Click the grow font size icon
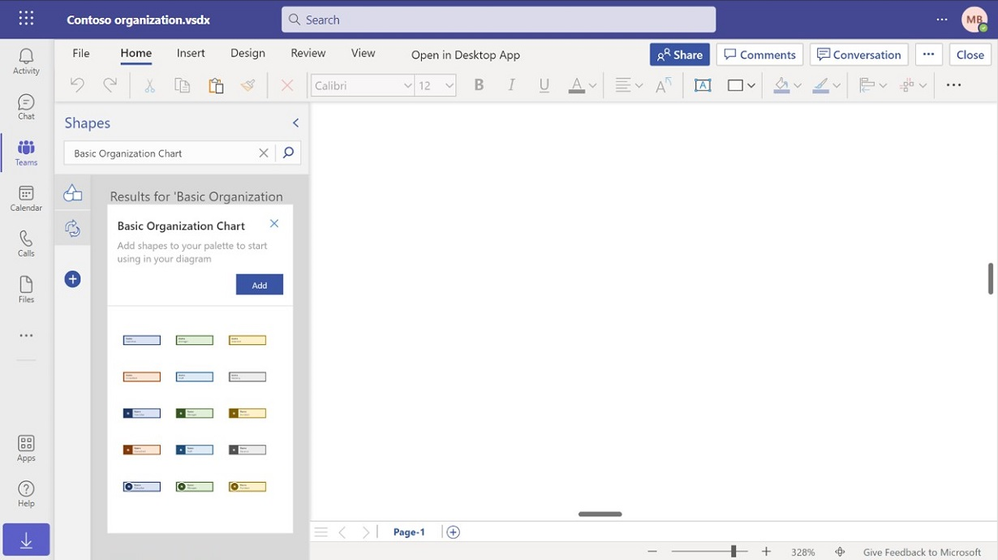Screen dimensions: 998x560 point(663,85)
